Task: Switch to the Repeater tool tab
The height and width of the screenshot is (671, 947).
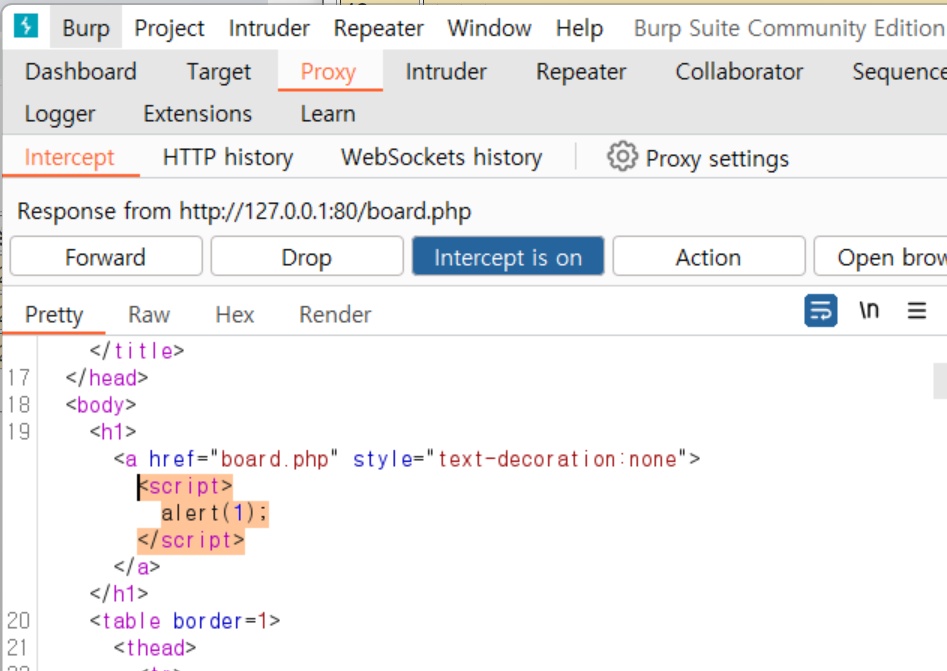Action: pyautogui.click(x=581, y=72)
